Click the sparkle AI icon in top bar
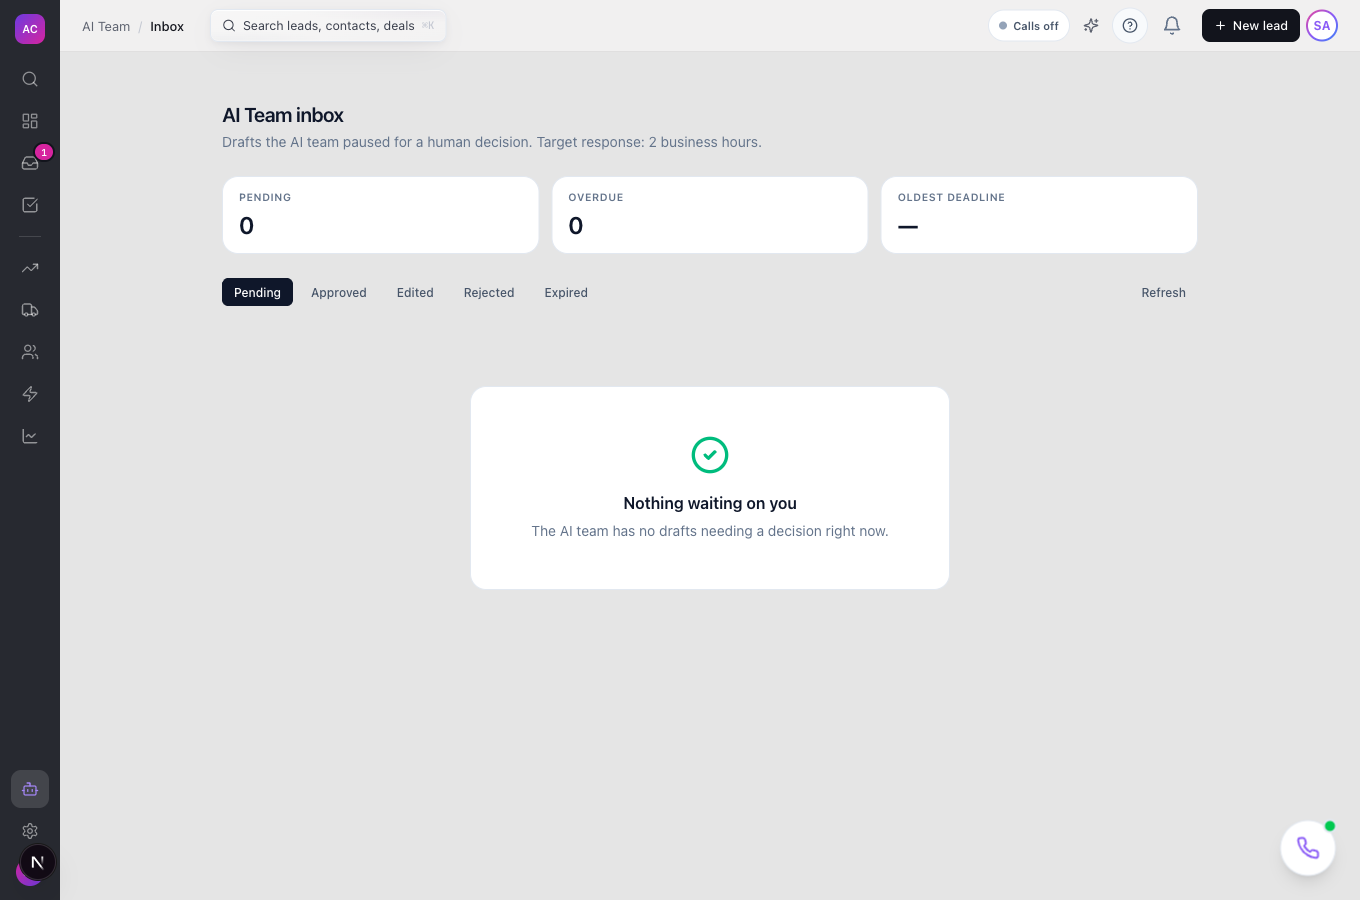 coord(1091,26)
